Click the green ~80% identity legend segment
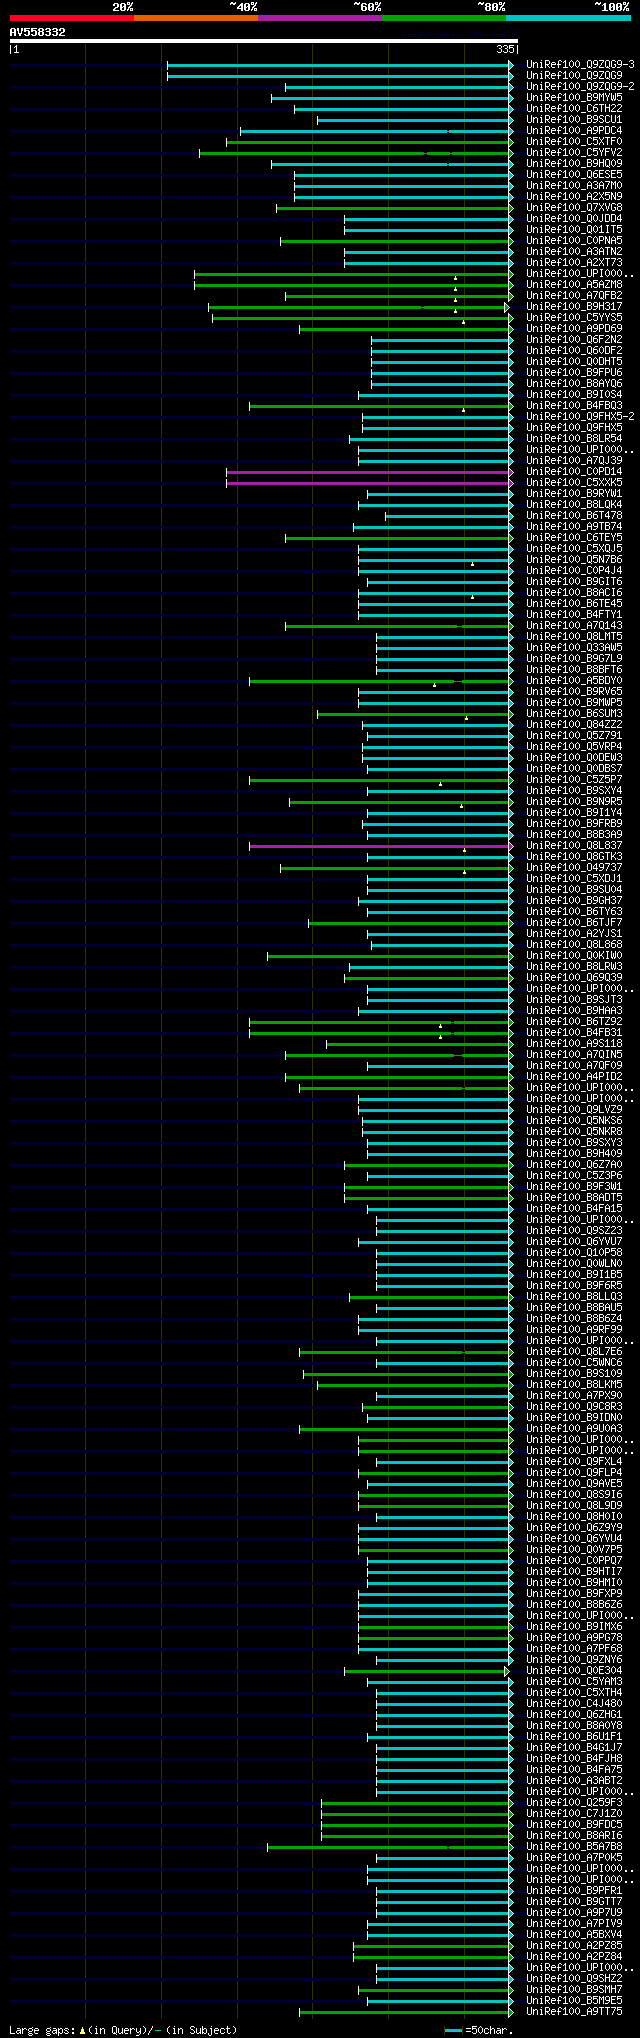640x2038 pixels. (x=444, y=18)
